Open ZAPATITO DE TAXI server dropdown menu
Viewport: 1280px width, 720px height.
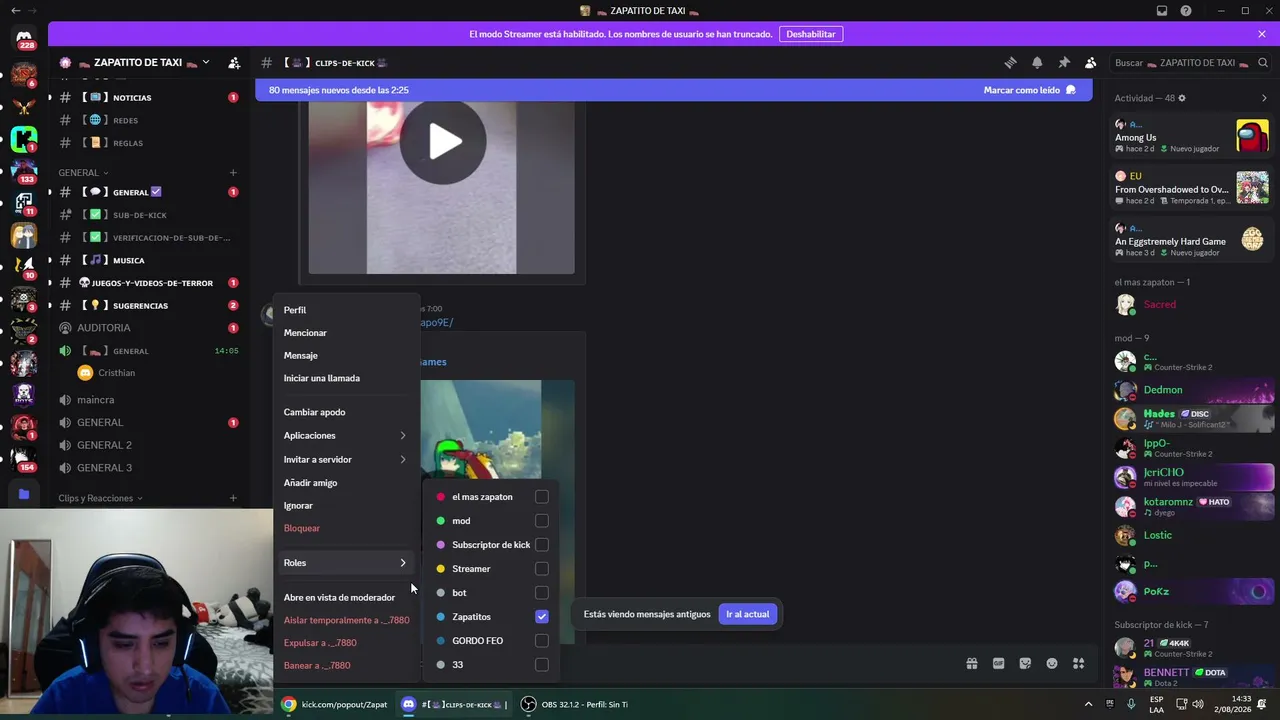click(206, 62)
